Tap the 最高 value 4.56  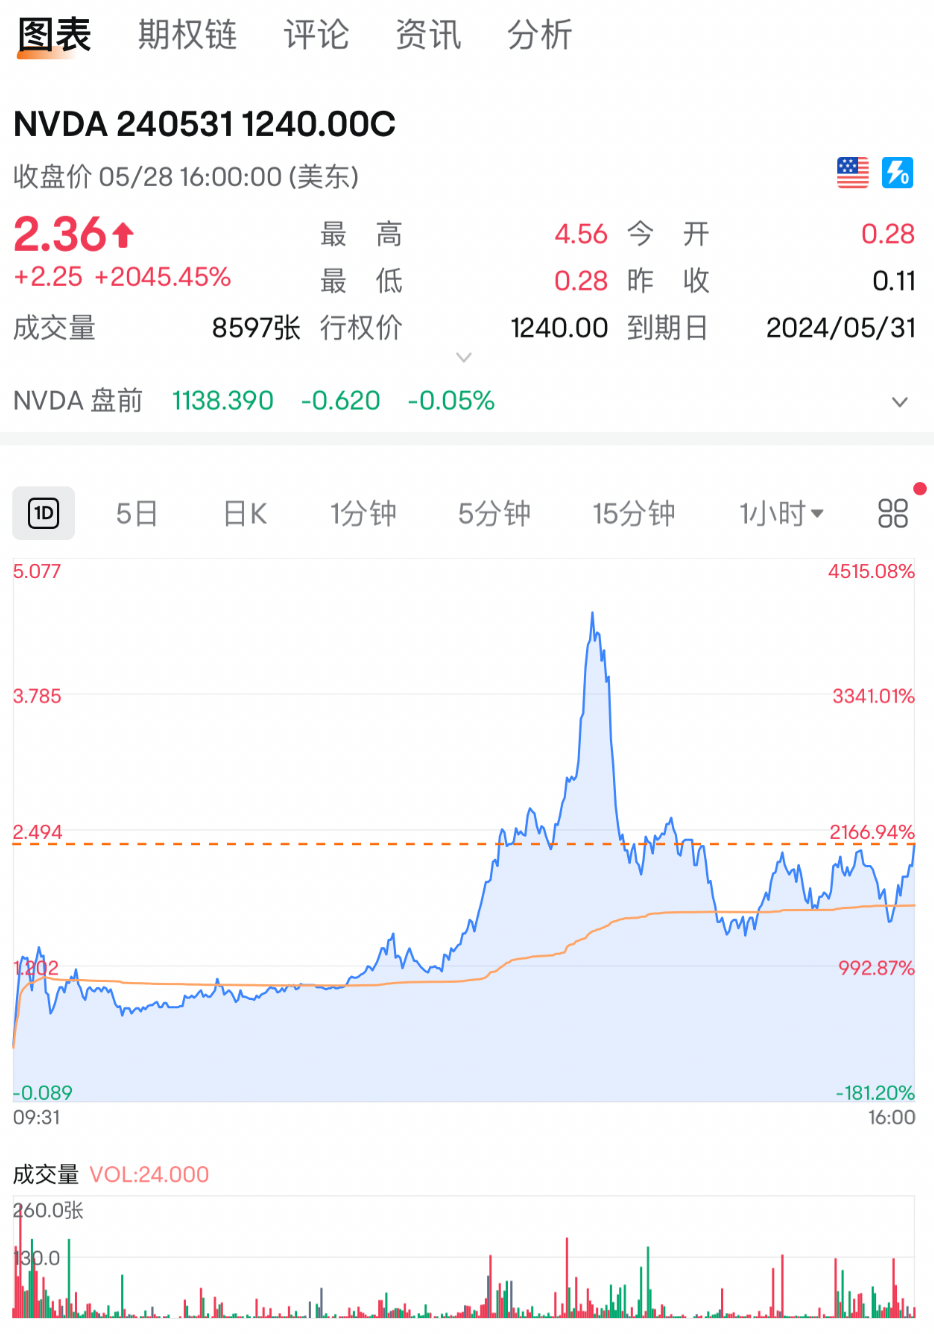point(581,234)
